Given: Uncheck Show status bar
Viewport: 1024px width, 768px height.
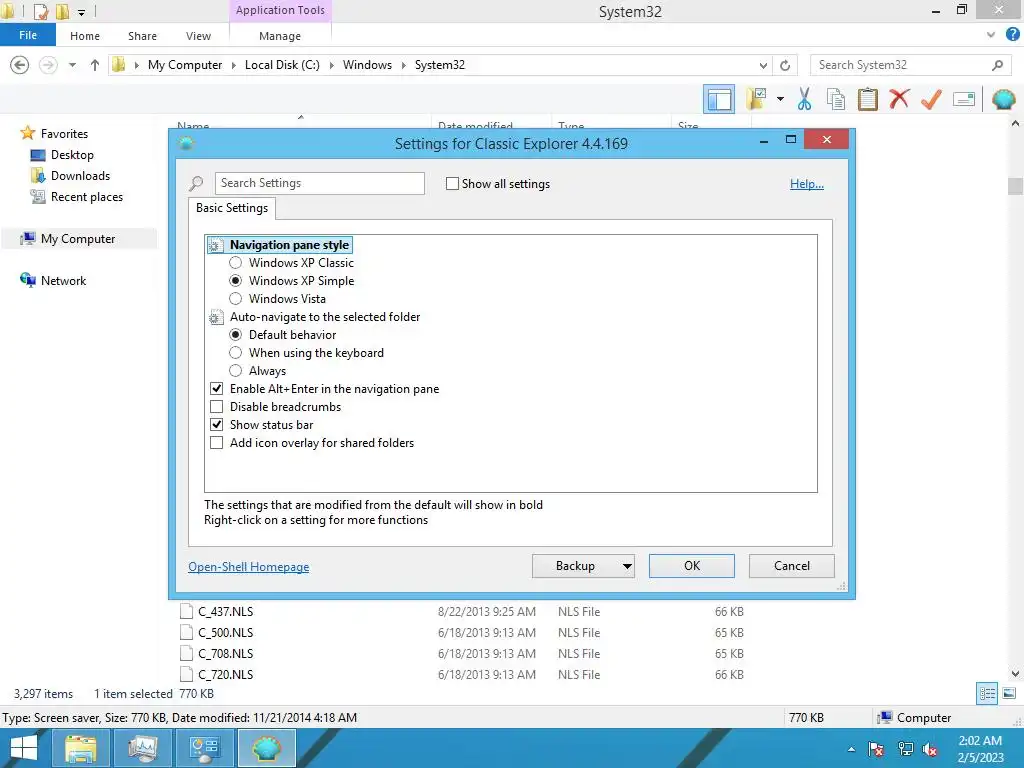Looking at the screenshot, I should coord(216,424).
